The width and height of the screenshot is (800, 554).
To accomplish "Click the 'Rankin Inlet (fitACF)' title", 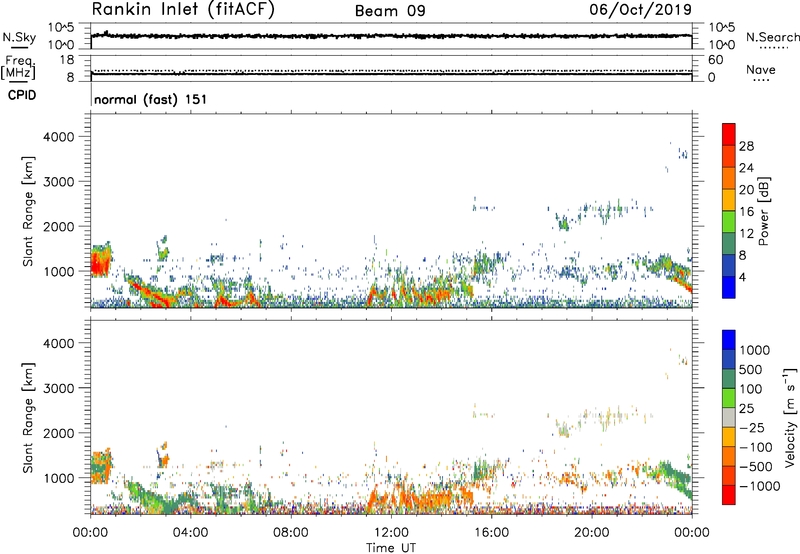I will coord(183,9).
